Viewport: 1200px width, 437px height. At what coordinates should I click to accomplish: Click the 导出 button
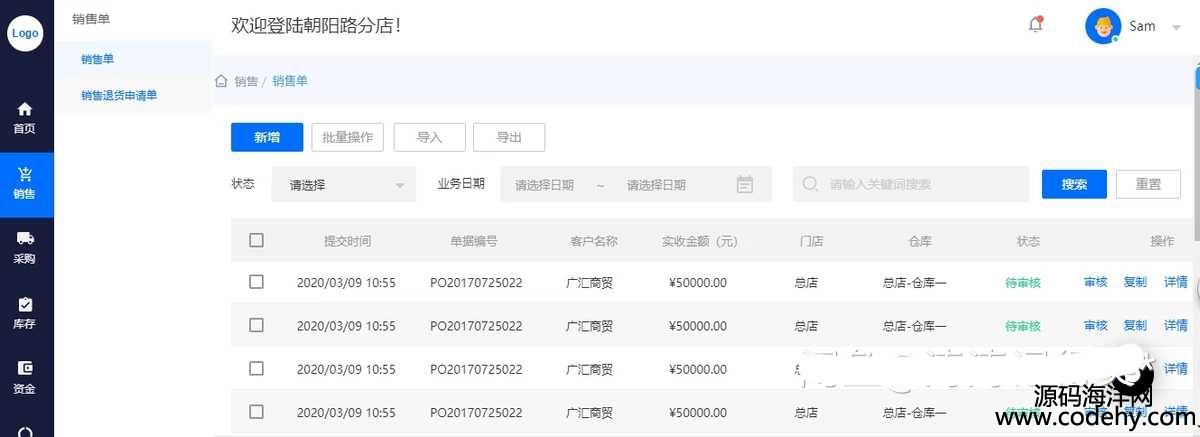click(509, 137)
